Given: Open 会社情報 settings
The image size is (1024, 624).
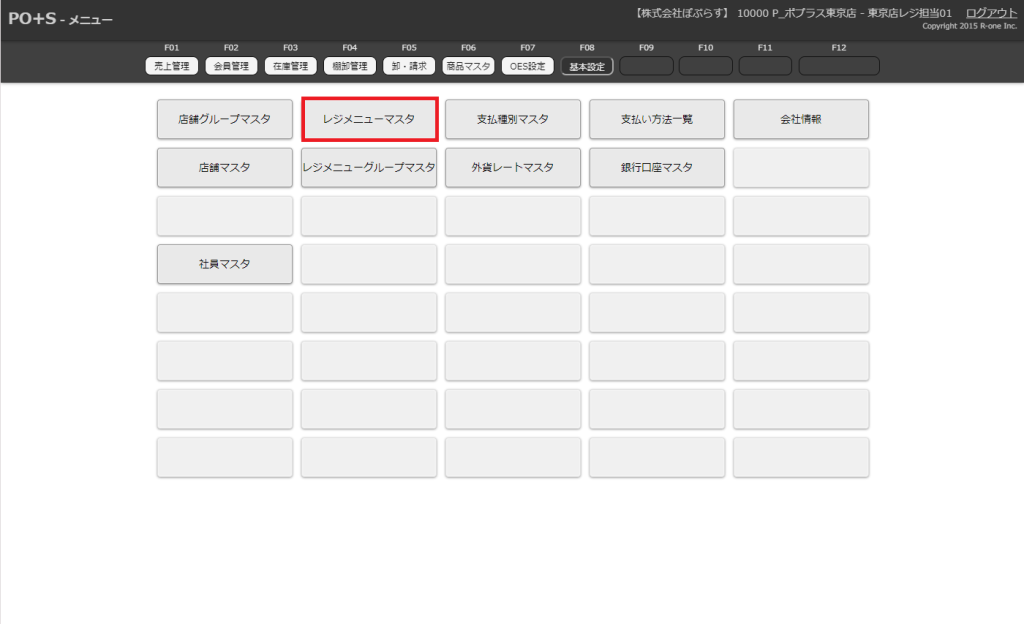Looking at the screenshot, I should [x=801, y=119].
